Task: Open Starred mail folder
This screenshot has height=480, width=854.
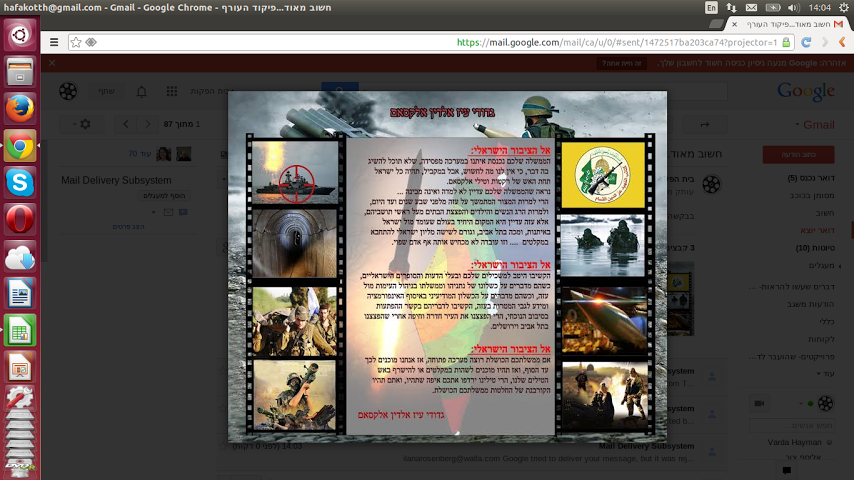Action: tap(812, 195)
